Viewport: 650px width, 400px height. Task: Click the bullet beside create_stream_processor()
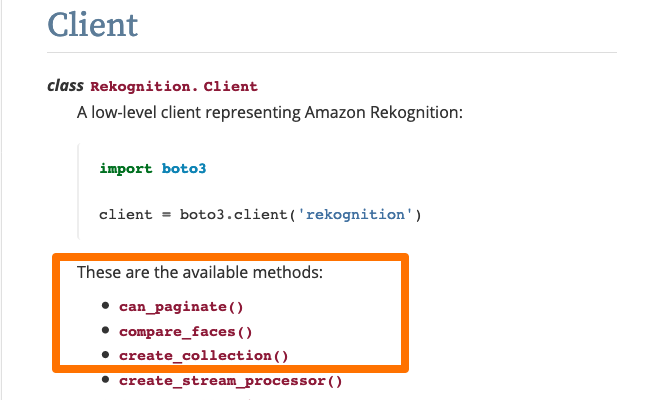[105, 379]
